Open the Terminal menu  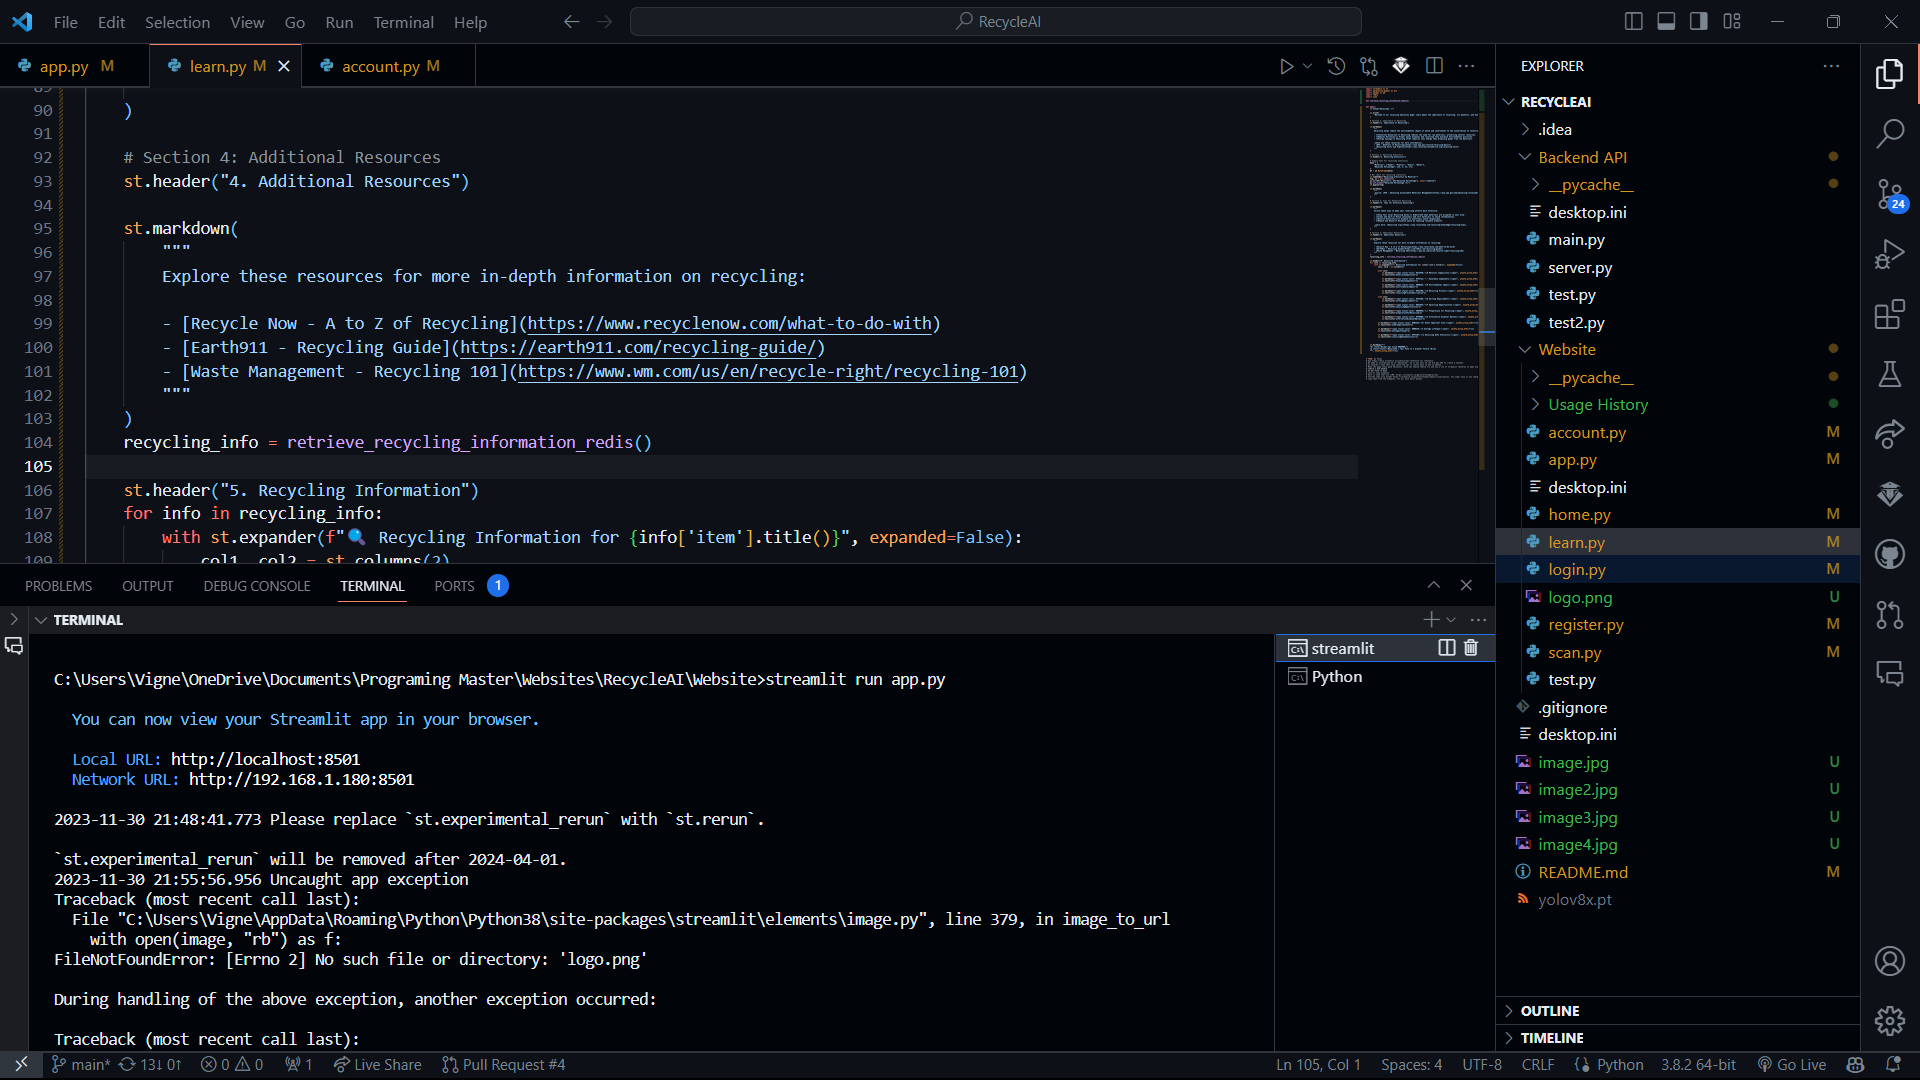click(x=403, y=22)
